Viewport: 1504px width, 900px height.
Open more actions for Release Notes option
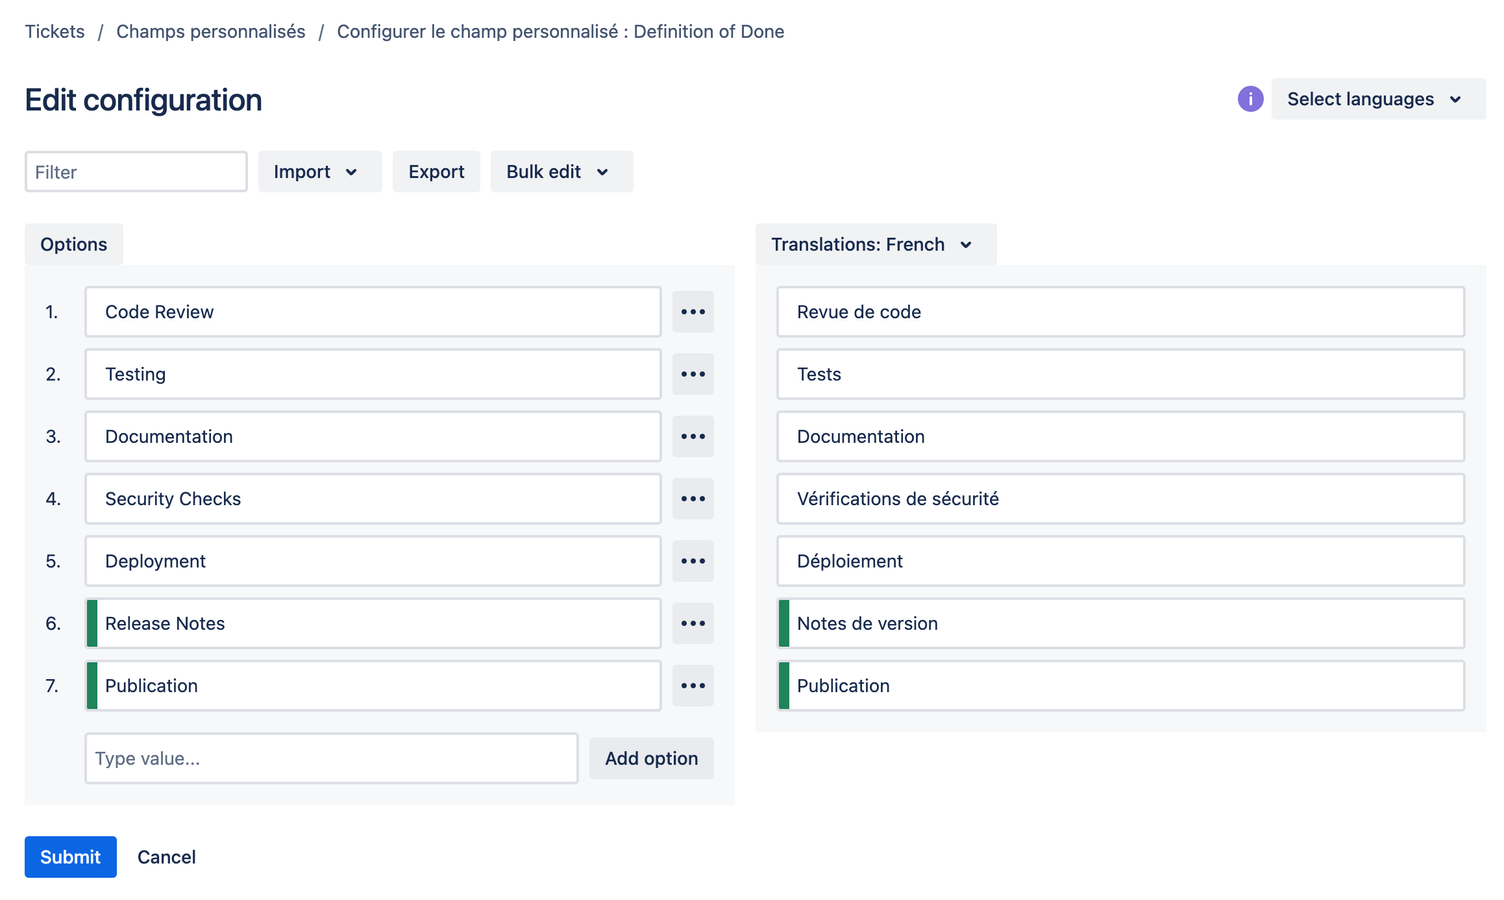(693, 623)
